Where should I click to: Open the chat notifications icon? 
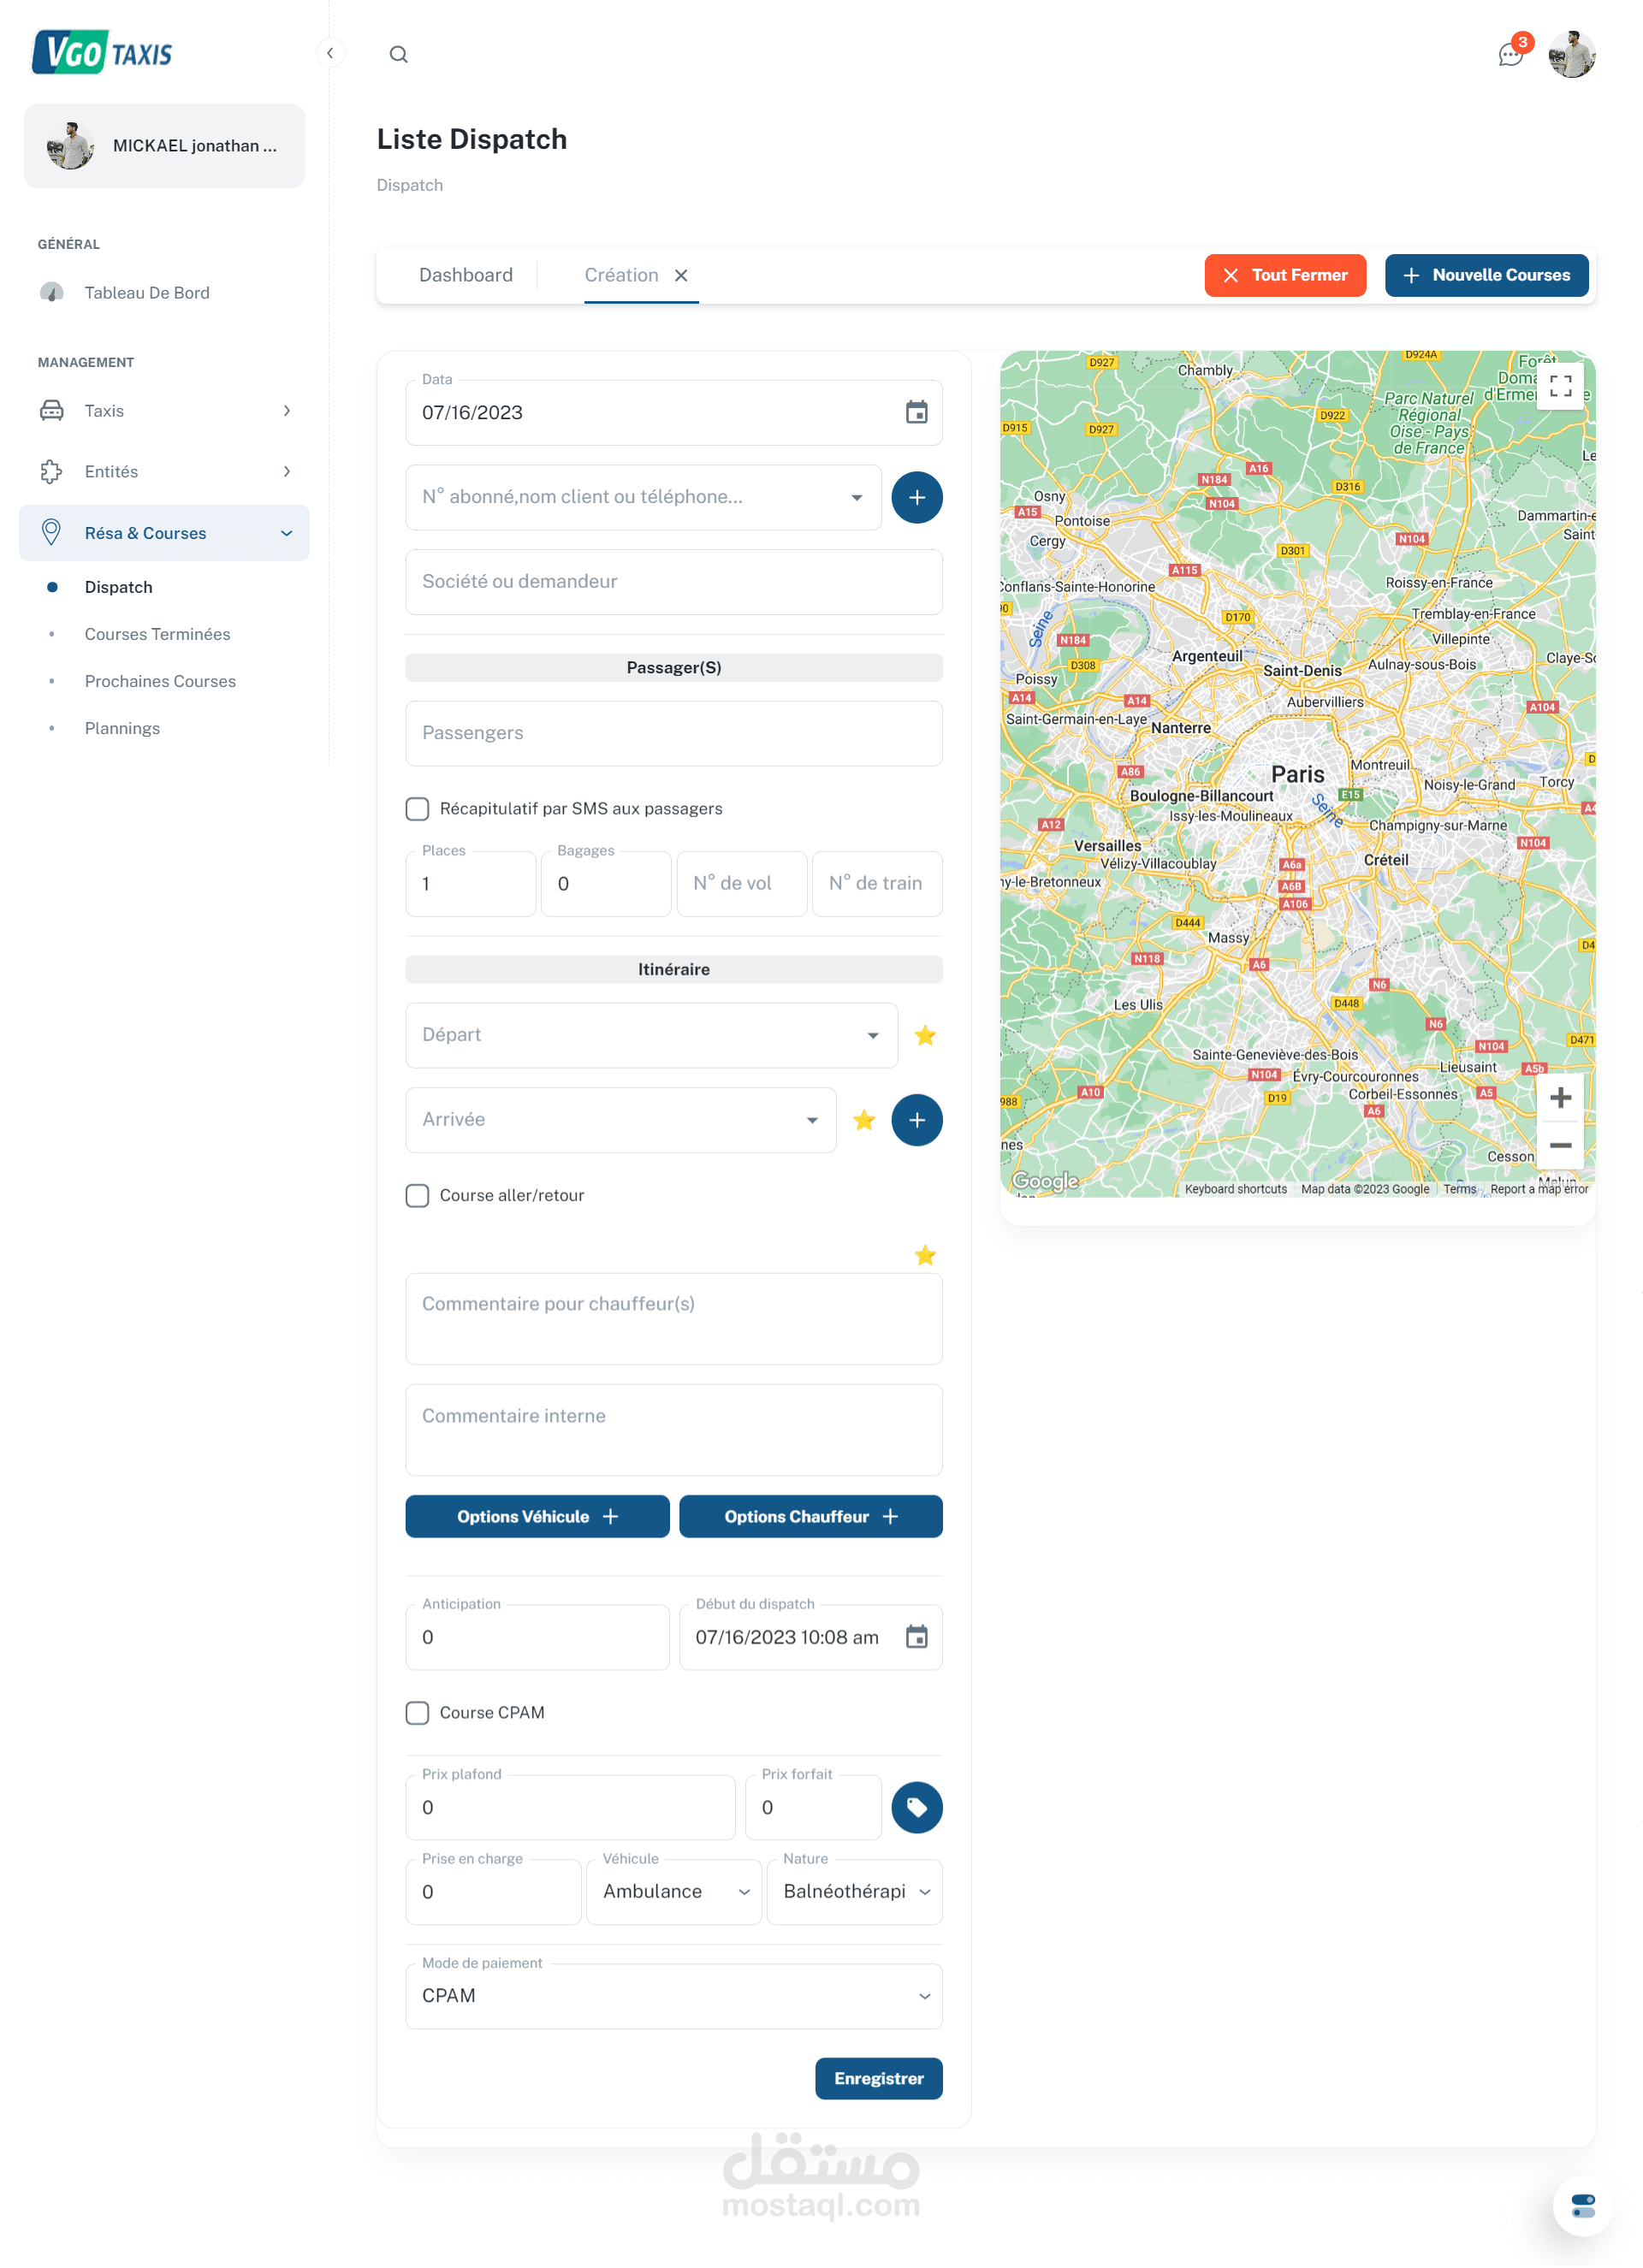tap(1510, 54)
